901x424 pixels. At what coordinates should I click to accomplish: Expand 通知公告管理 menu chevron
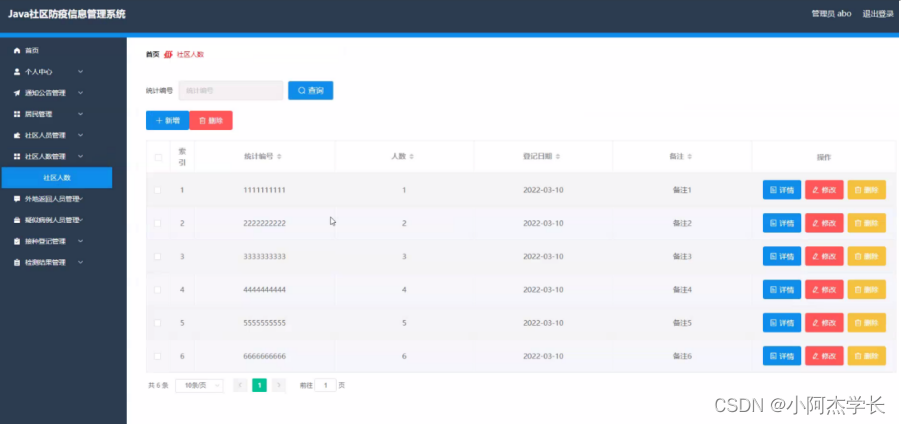[x=80, y=92]
